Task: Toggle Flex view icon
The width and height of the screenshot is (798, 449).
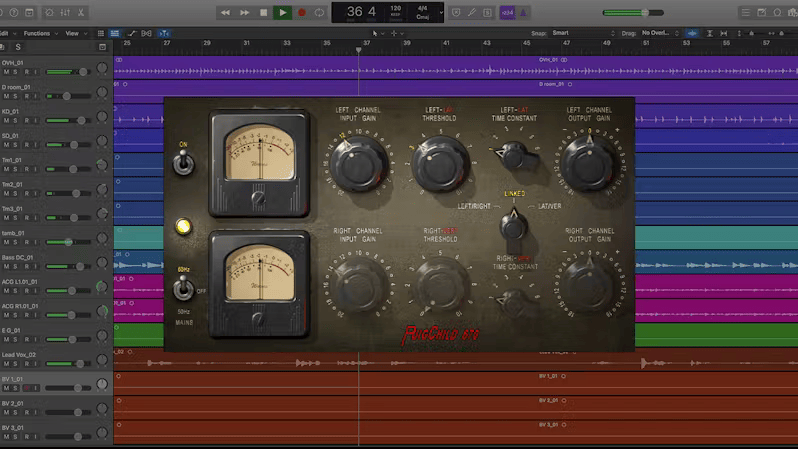Action: 147,34
